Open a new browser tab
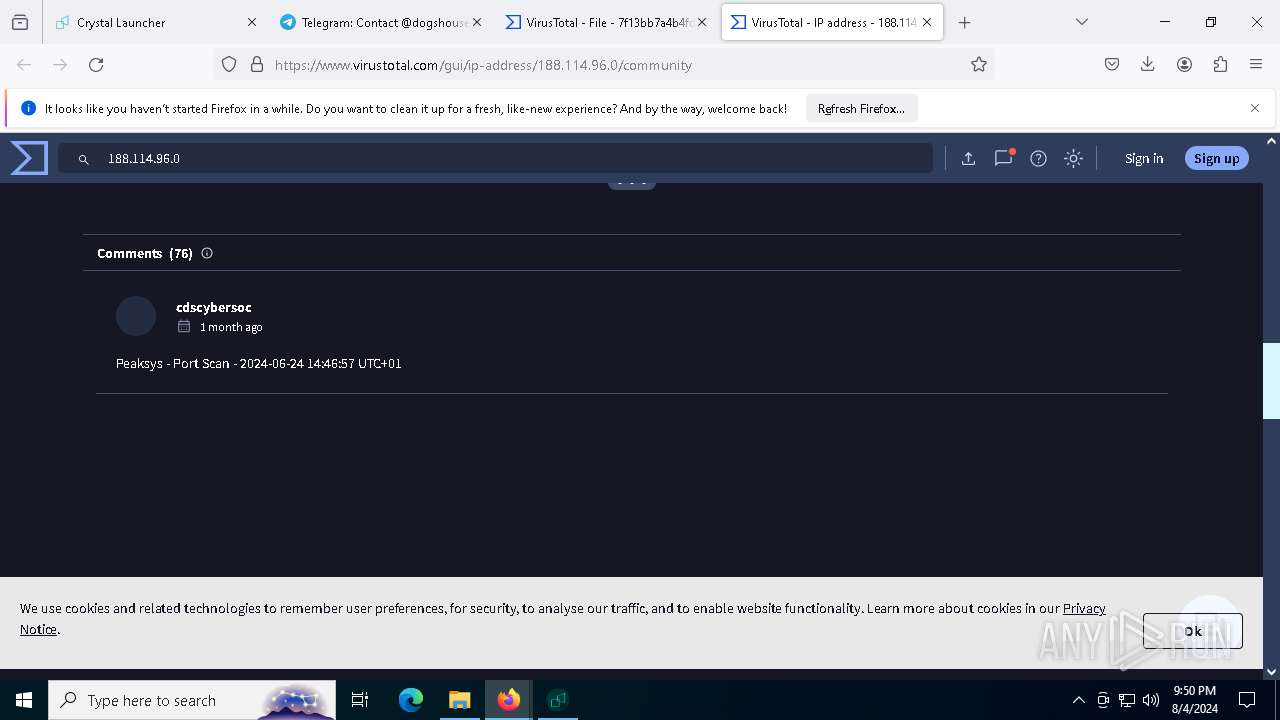 coord(964,22)
